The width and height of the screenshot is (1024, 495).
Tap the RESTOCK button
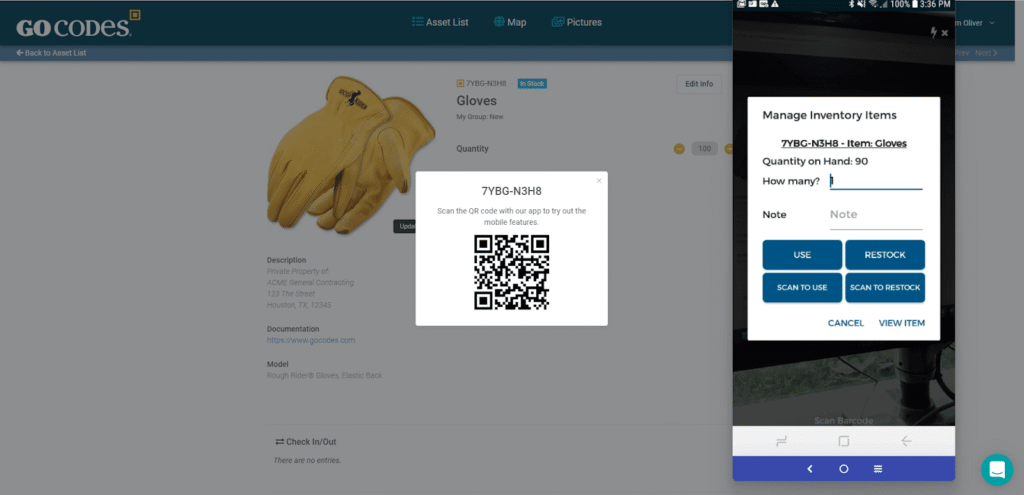[x=885, y=255]
